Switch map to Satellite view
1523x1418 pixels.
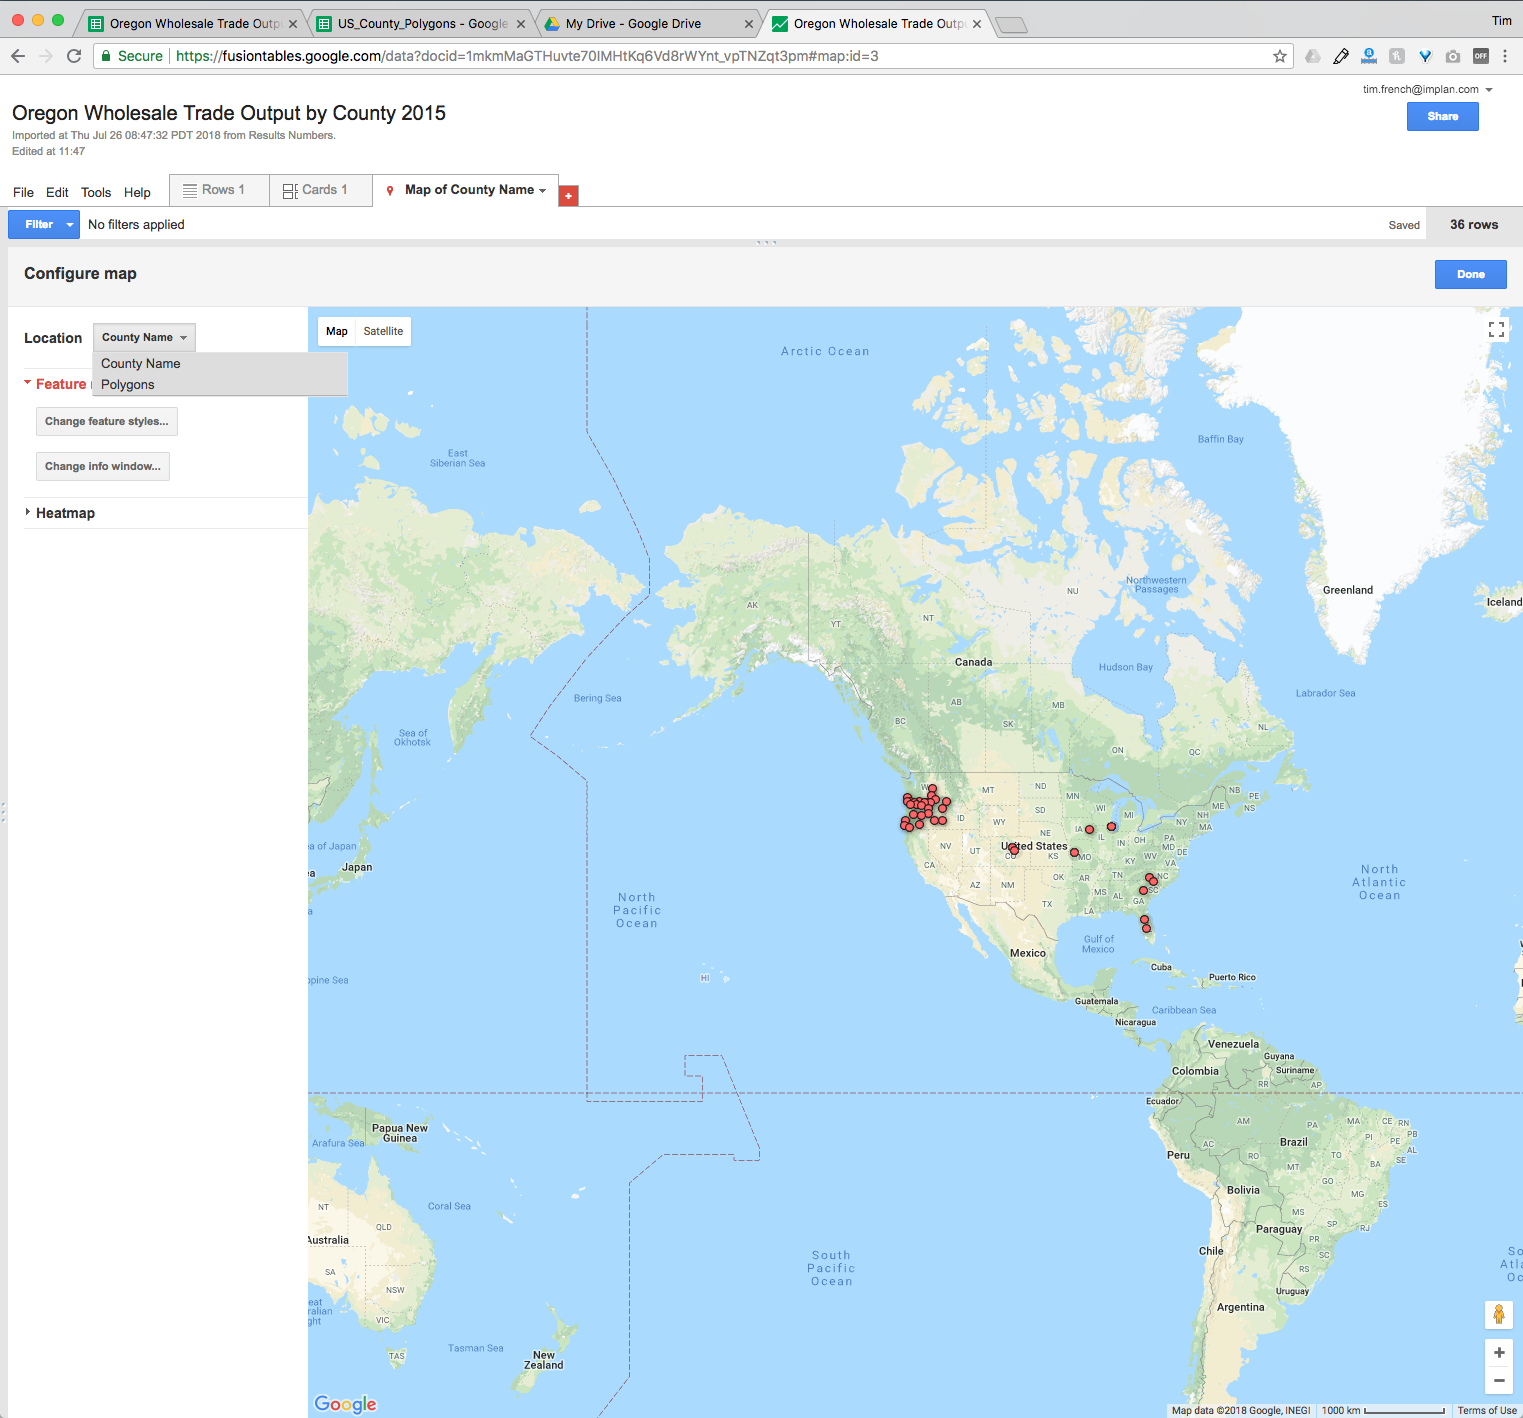pos(383,331)
